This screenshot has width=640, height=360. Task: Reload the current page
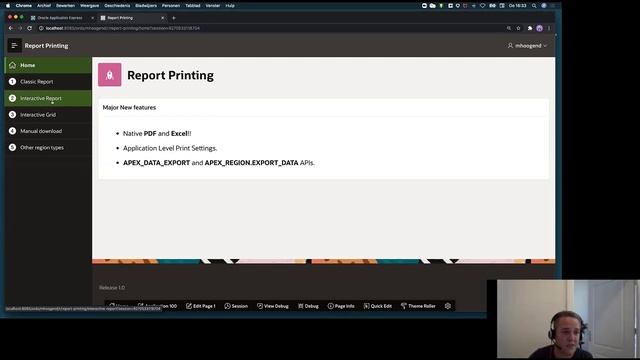(29, 28)
